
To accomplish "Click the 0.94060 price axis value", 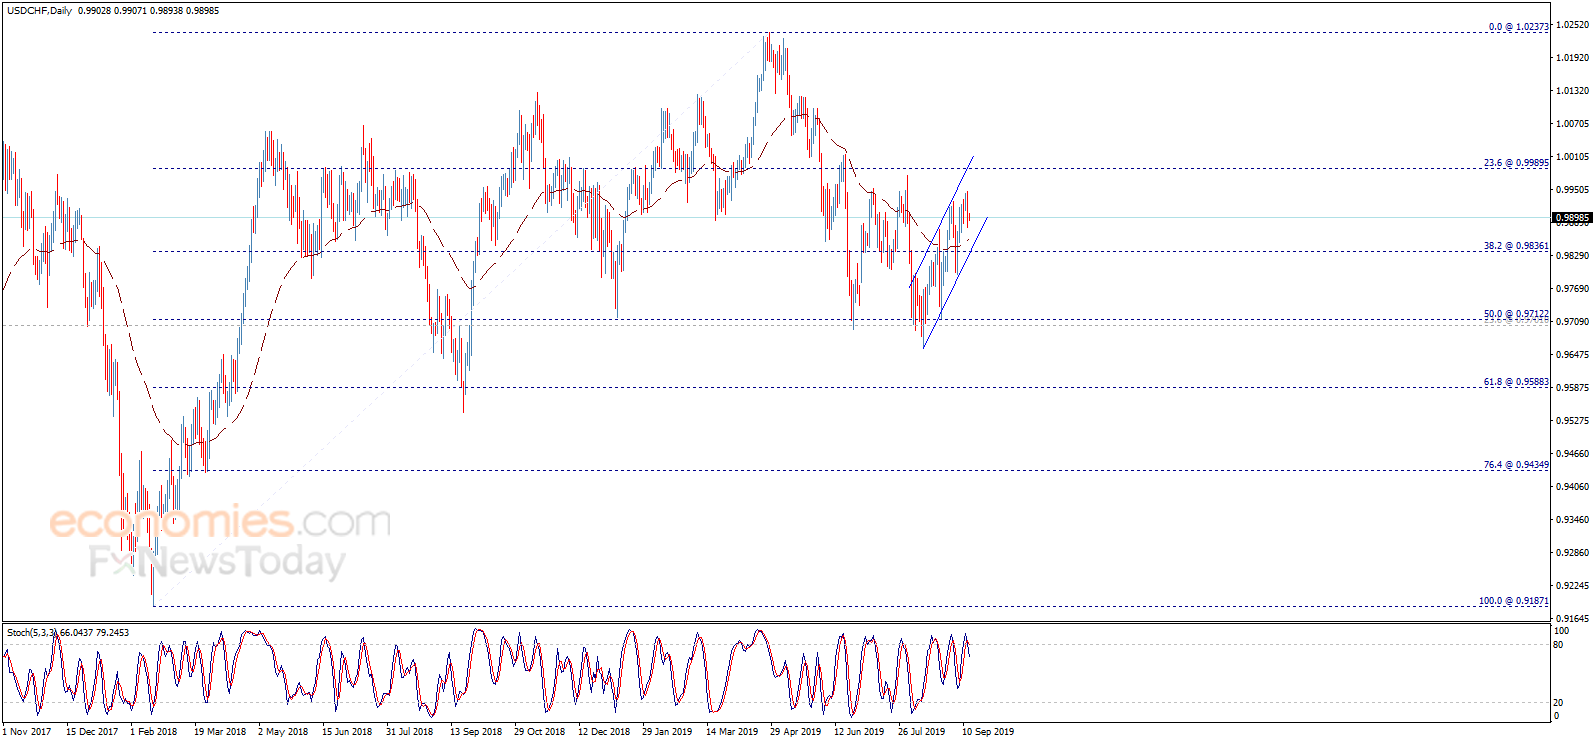I will [x=1572, y=487].
